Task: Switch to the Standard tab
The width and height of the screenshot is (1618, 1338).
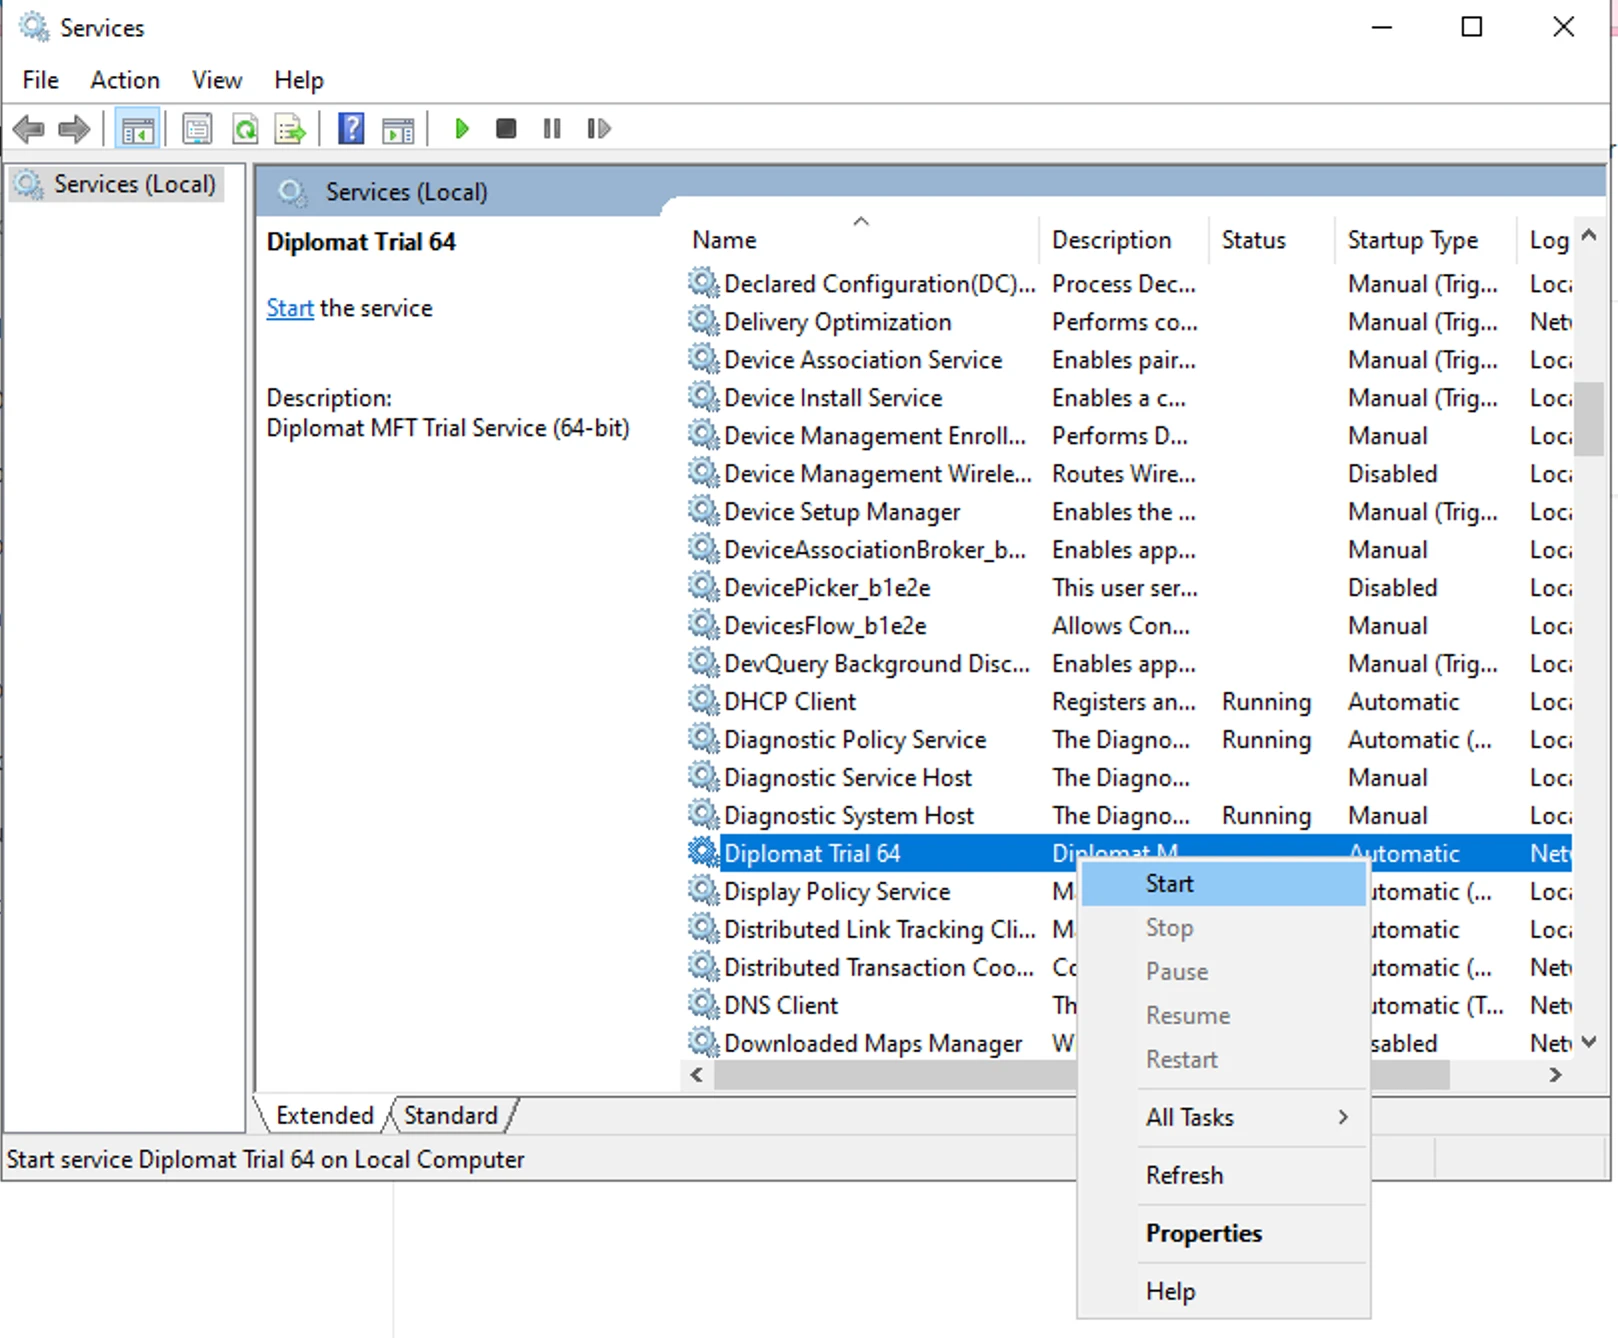Action: (x=451, y=1115)
